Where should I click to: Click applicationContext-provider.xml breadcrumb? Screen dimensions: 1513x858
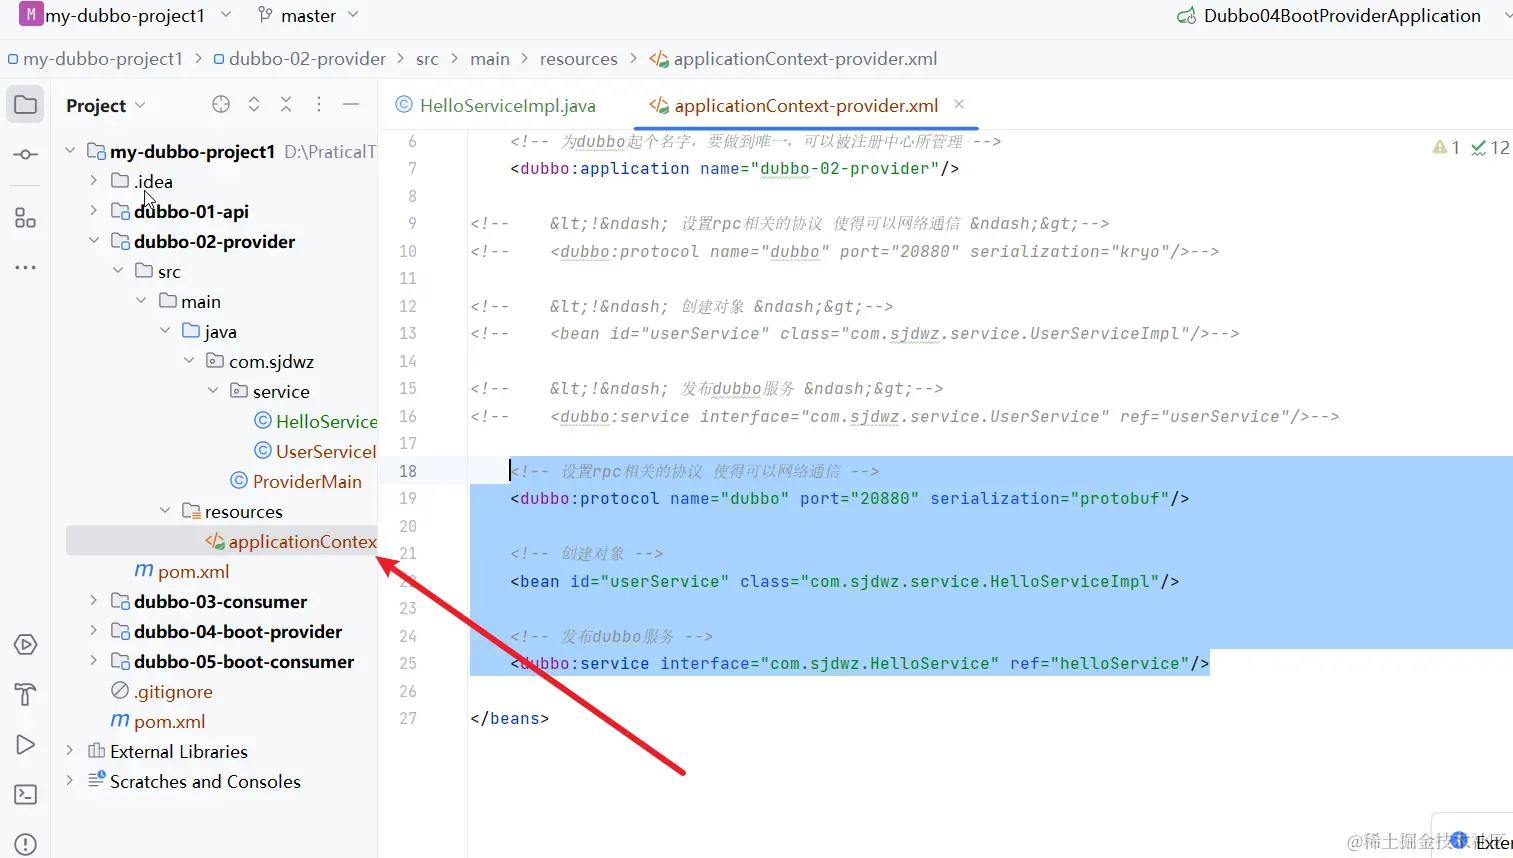794,59
